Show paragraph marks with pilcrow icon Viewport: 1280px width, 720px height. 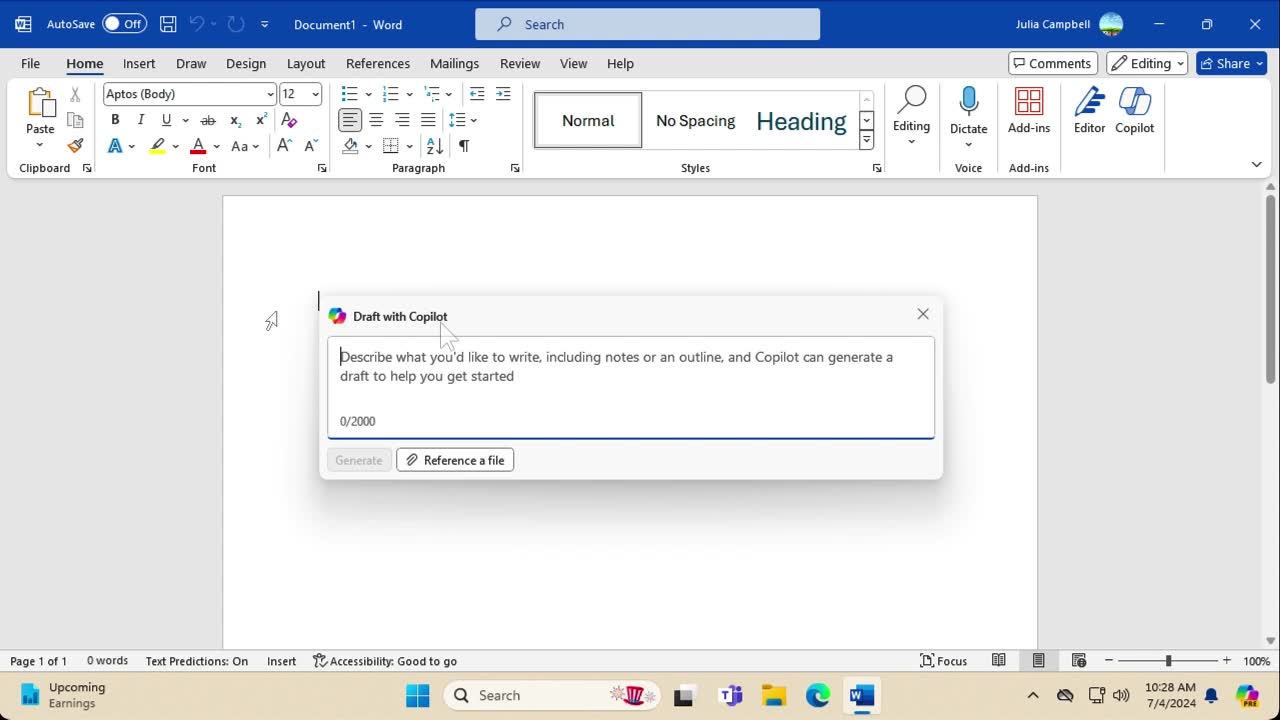tap(464, 146)
